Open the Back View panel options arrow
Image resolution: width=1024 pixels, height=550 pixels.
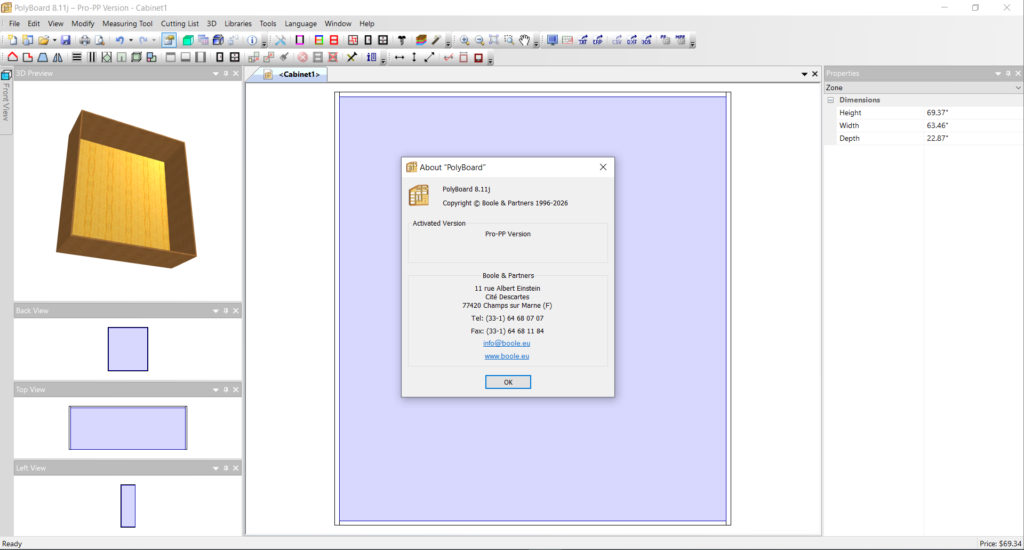point(216,311)
